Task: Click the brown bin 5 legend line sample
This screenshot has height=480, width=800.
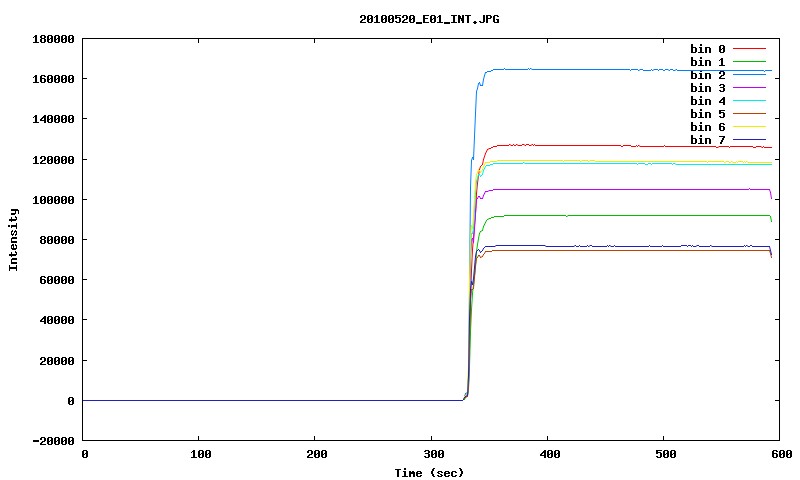Action: (749, 114)
